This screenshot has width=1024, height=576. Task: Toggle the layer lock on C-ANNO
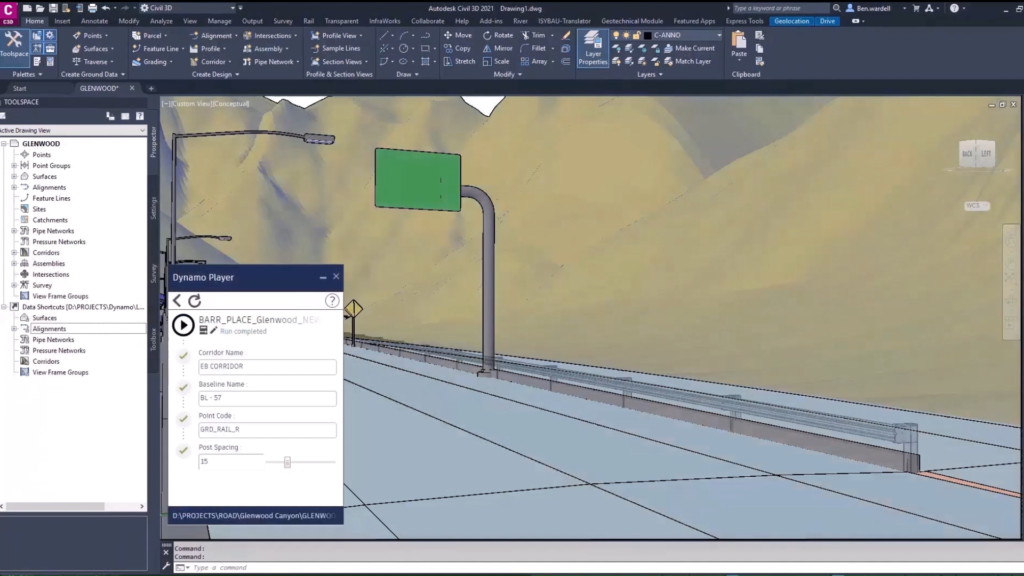click(x=636, y=35)
